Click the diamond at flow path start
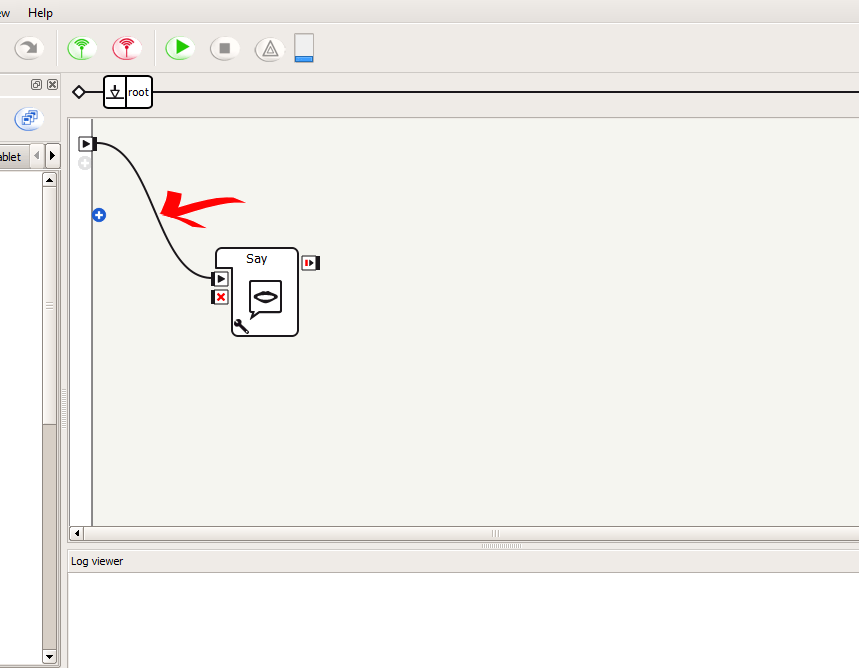Viewport: 859px width, 668px height. pos(79,92)
